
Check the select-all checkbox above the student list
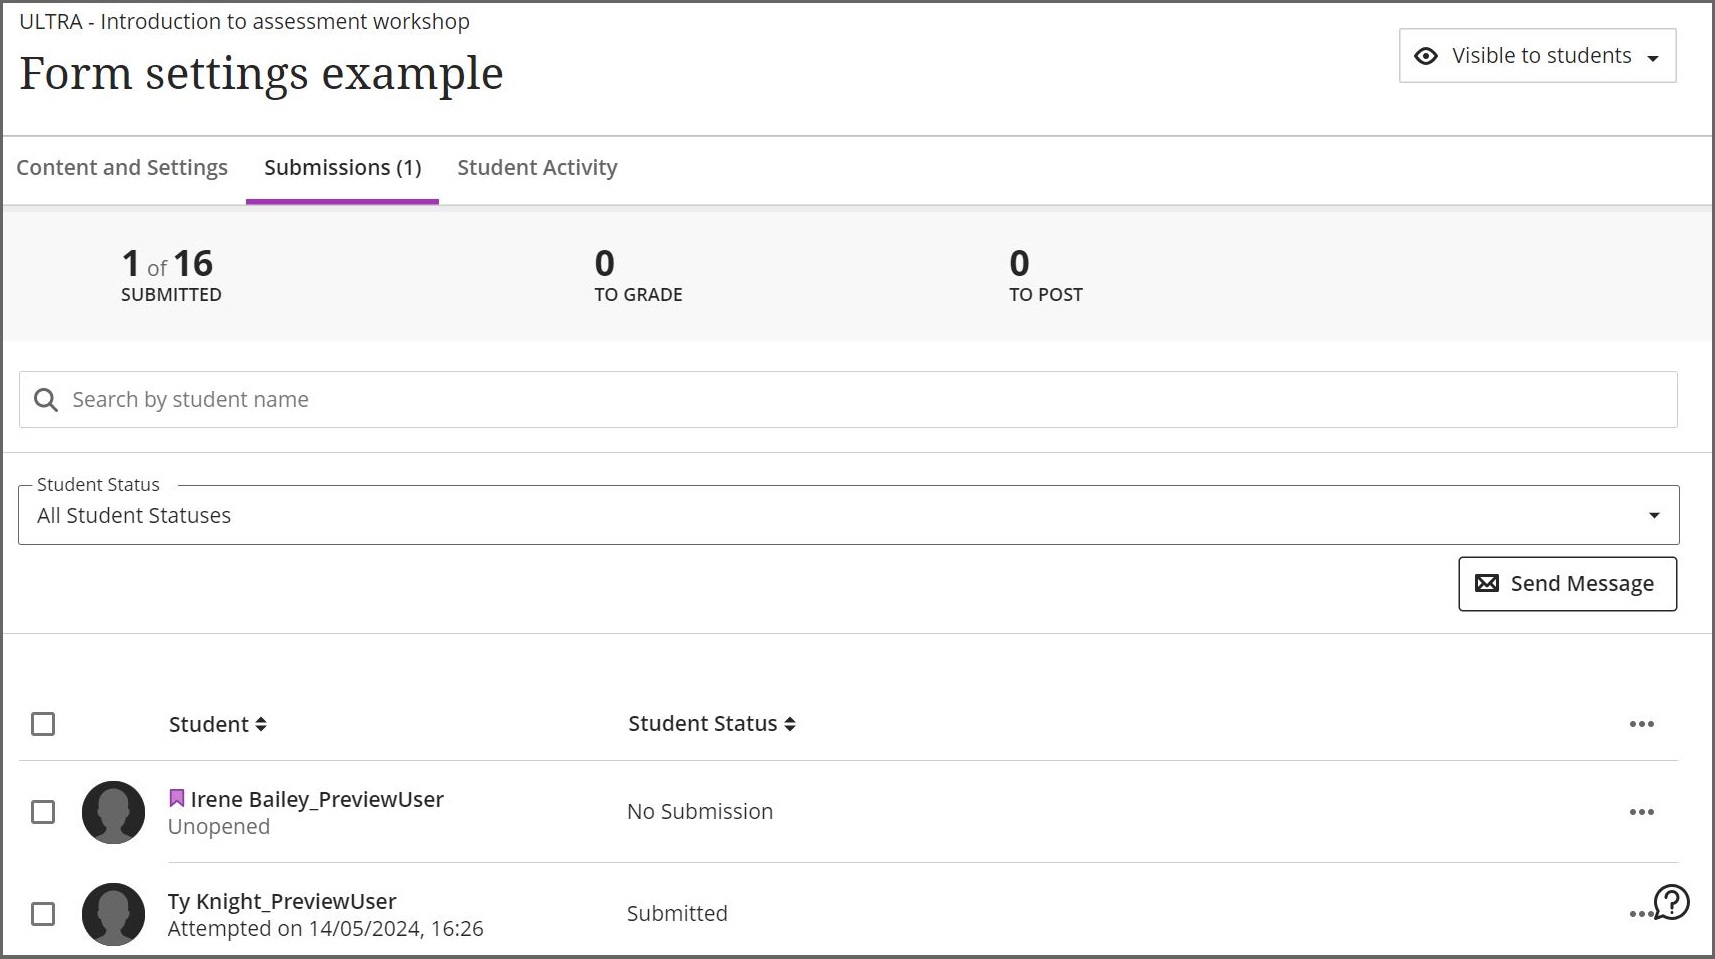(43, 724)
